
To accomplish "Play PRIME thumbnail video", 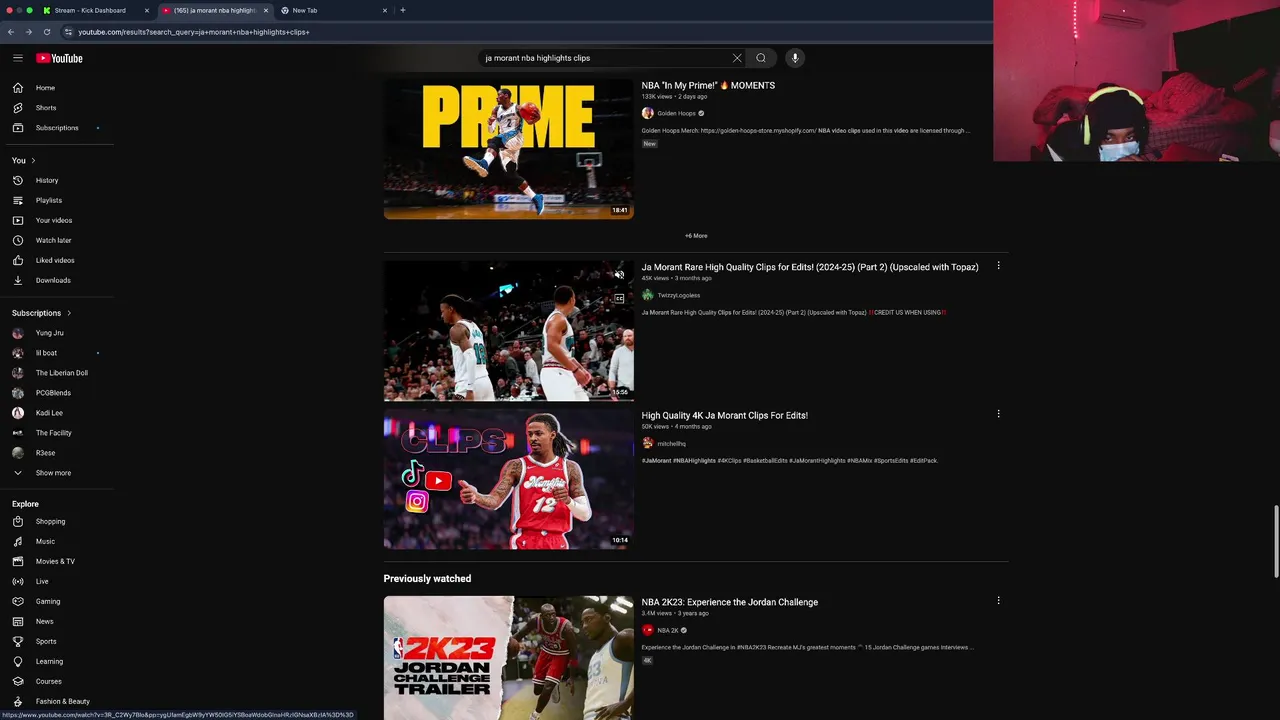I will 508,149.
